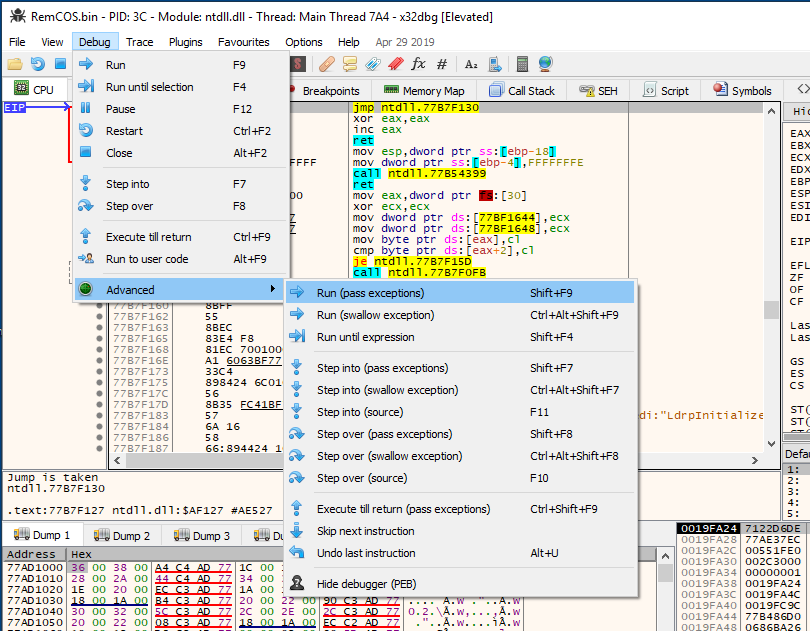810x631 pixels.
Task: Click the Run until expression icon
Action: tap(297, 336)
